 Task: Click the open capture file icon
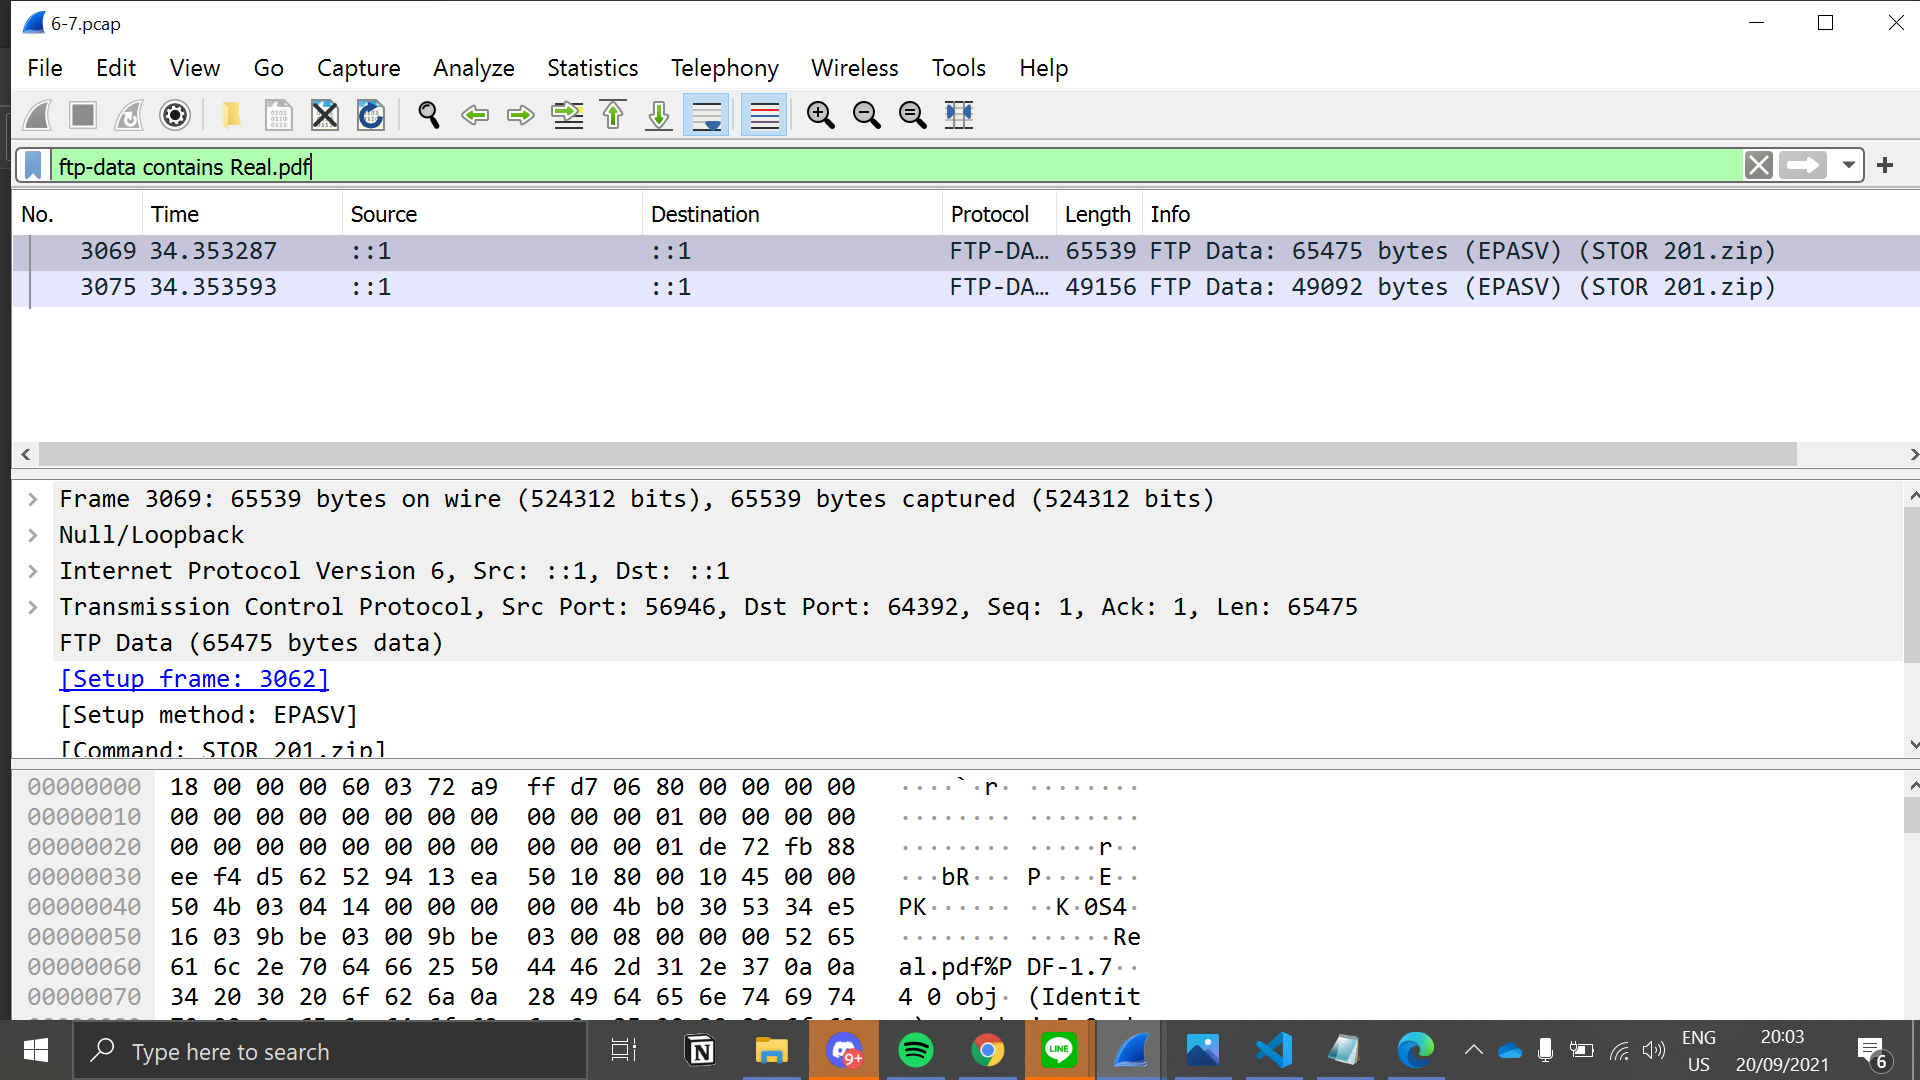(232, 116)
